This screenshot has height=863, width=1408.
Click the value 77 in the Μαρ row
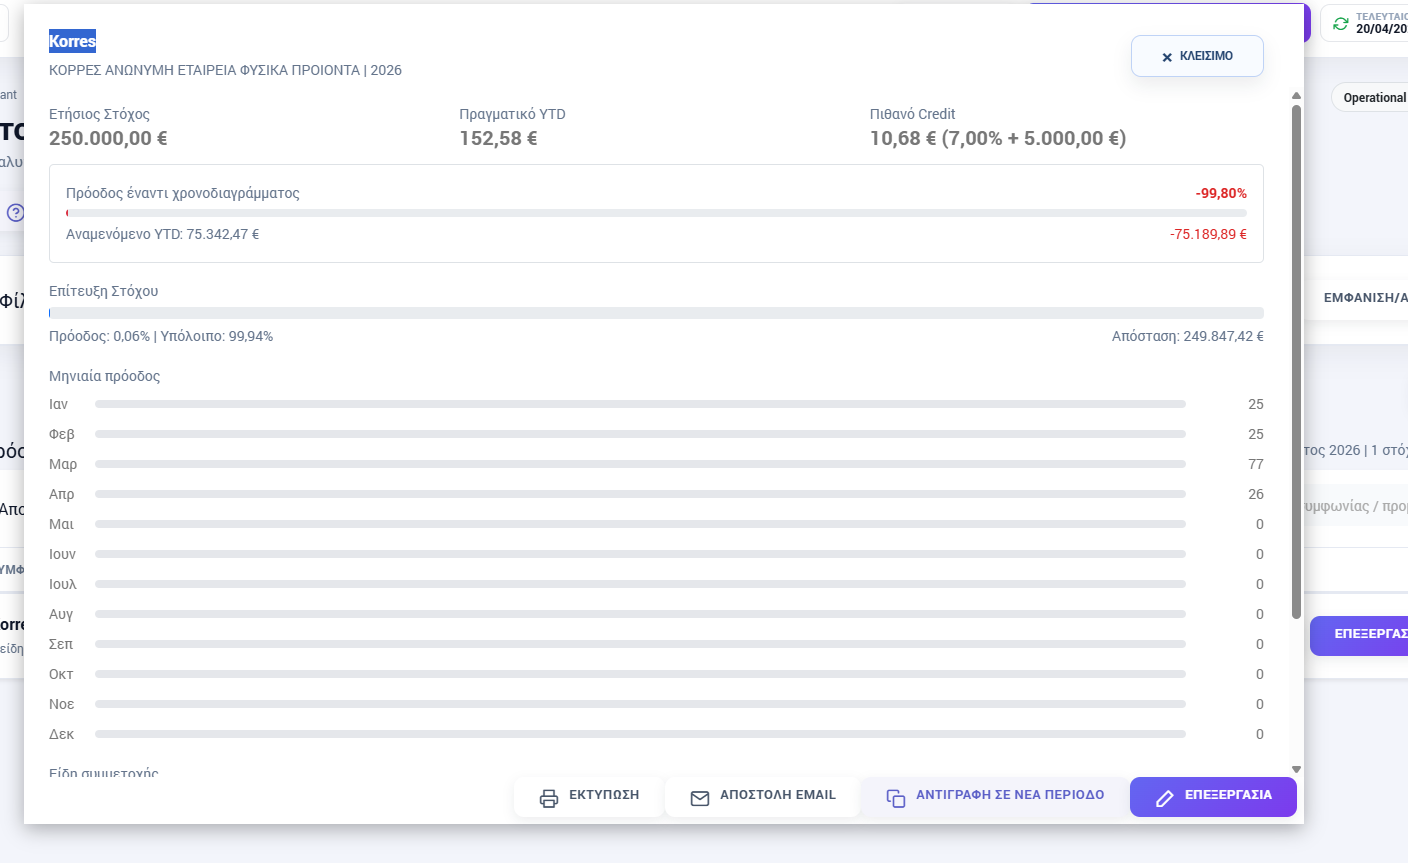(1256, 464)
